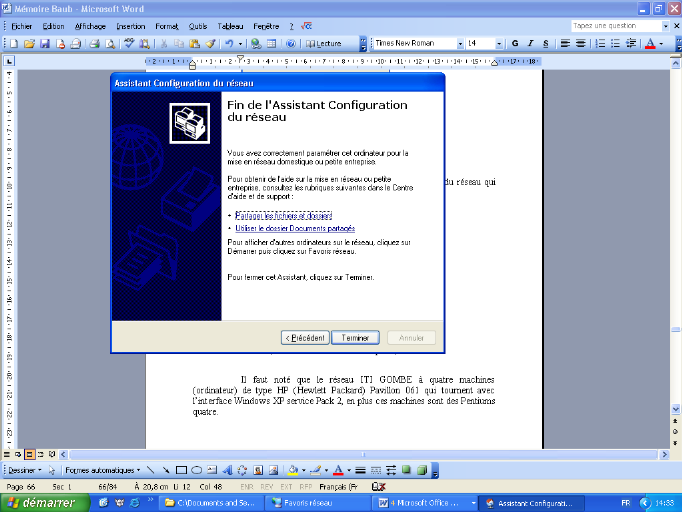Toggle Underline (S) formatting

pos(545,44)
